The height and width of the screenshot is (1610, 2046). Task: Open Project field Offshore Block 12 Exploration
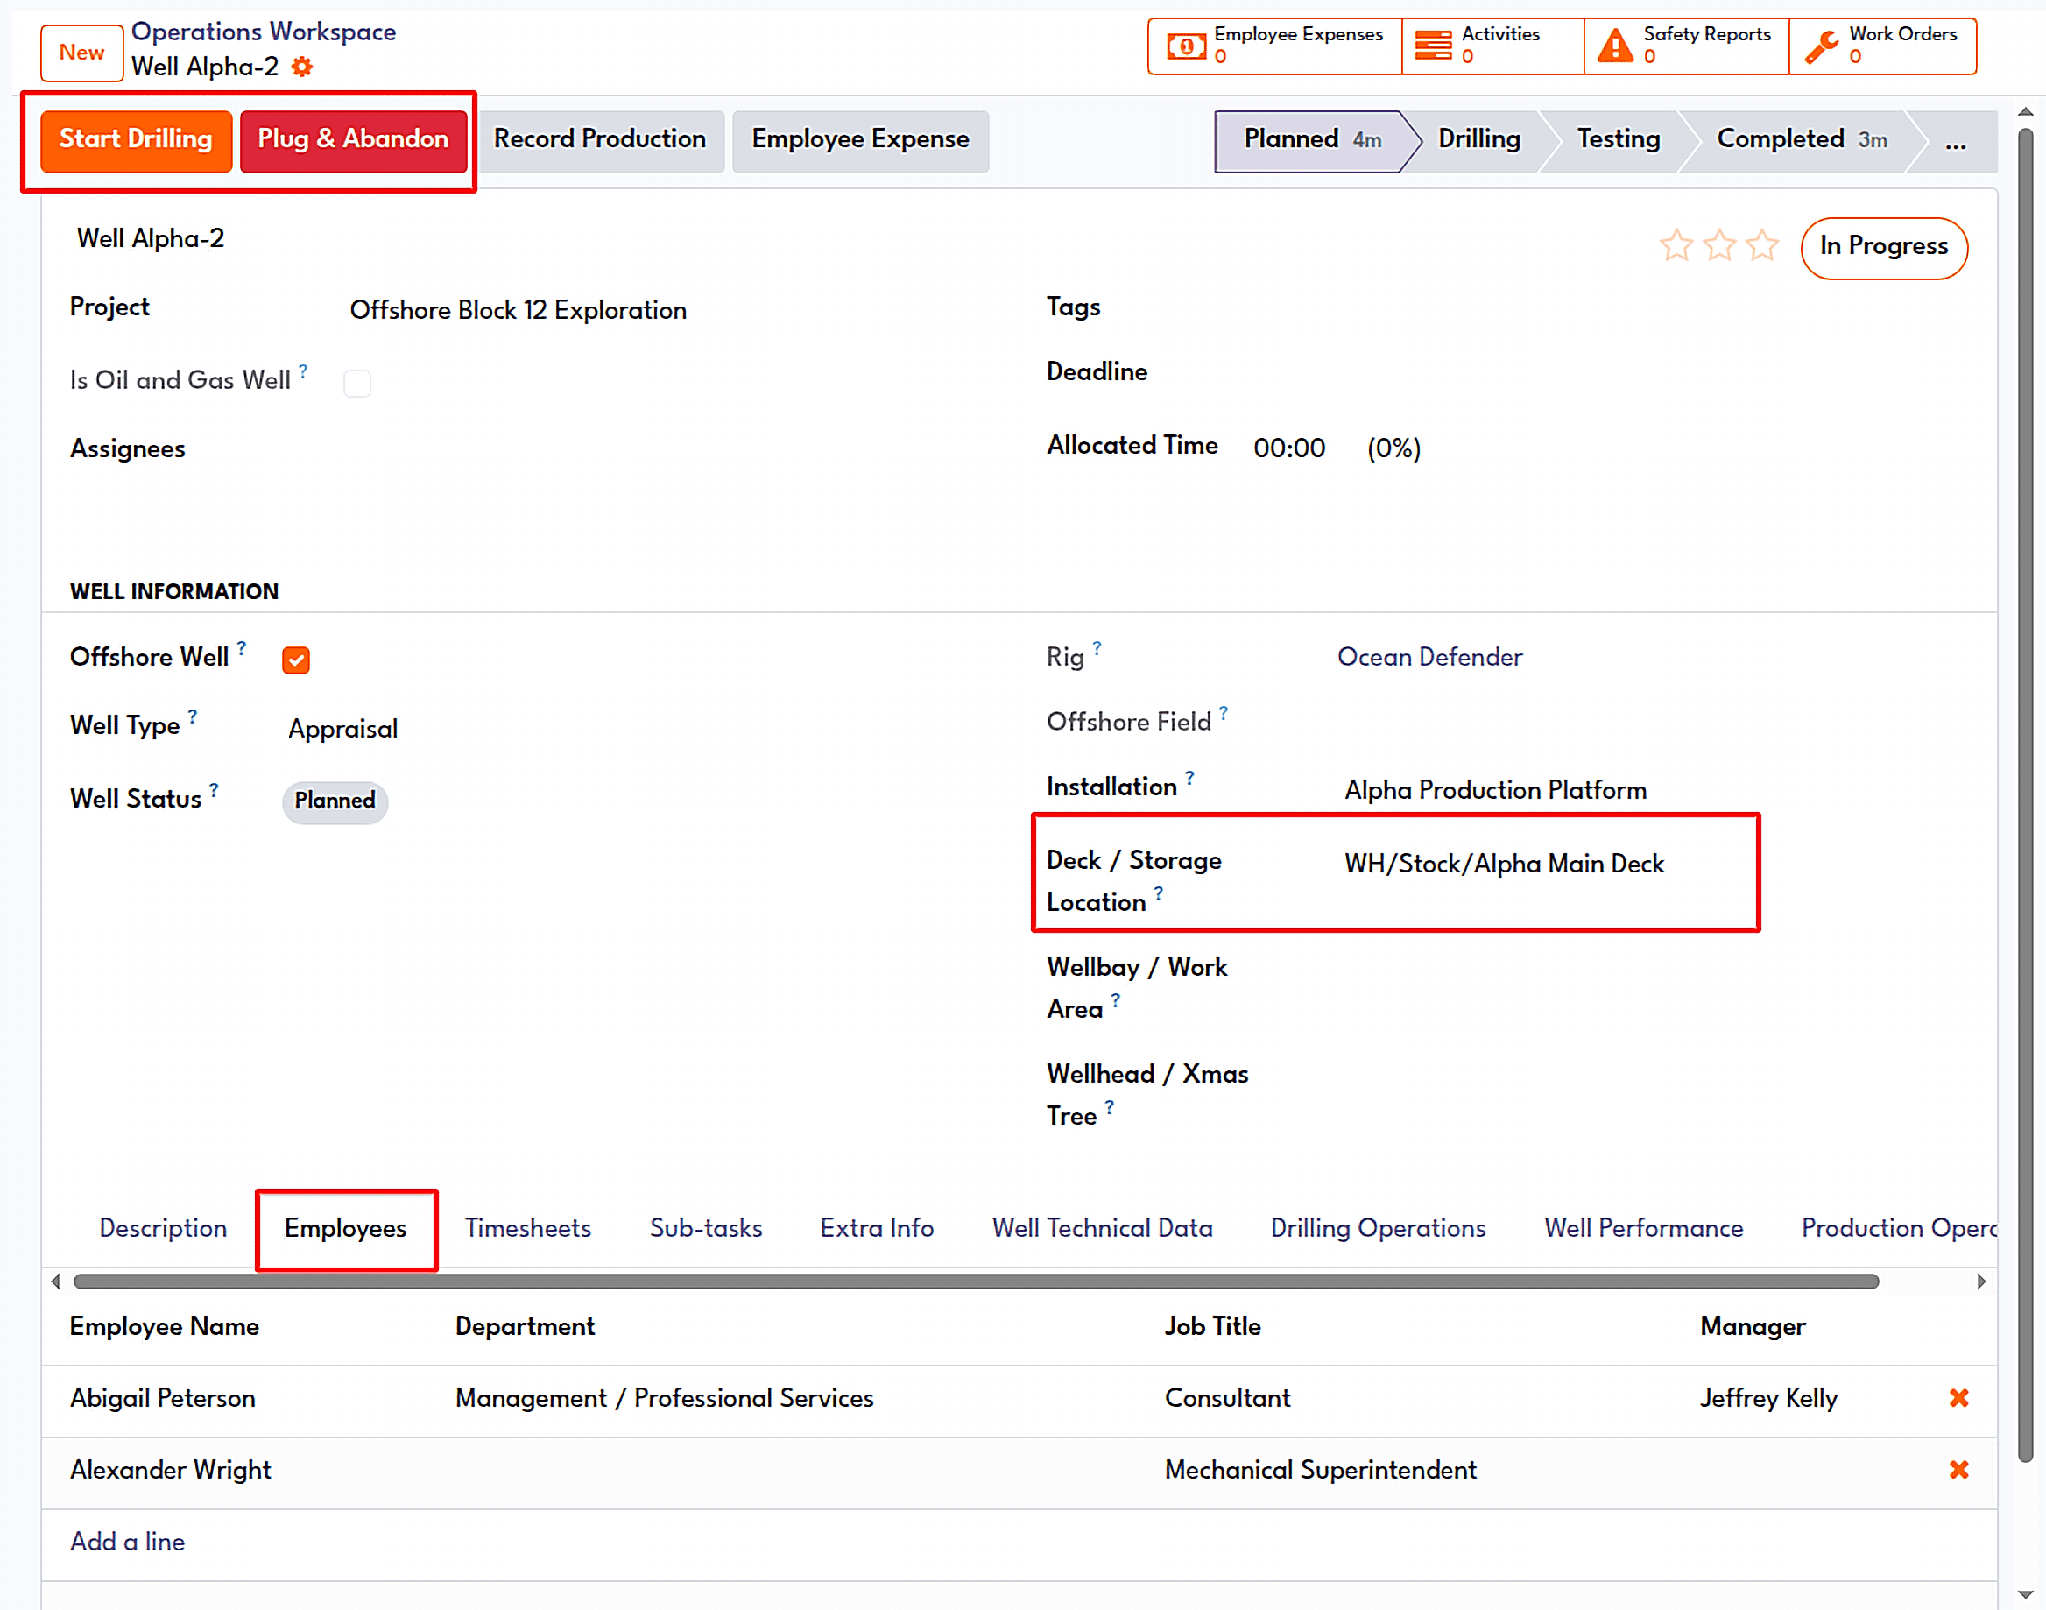(x=518, y=310)
